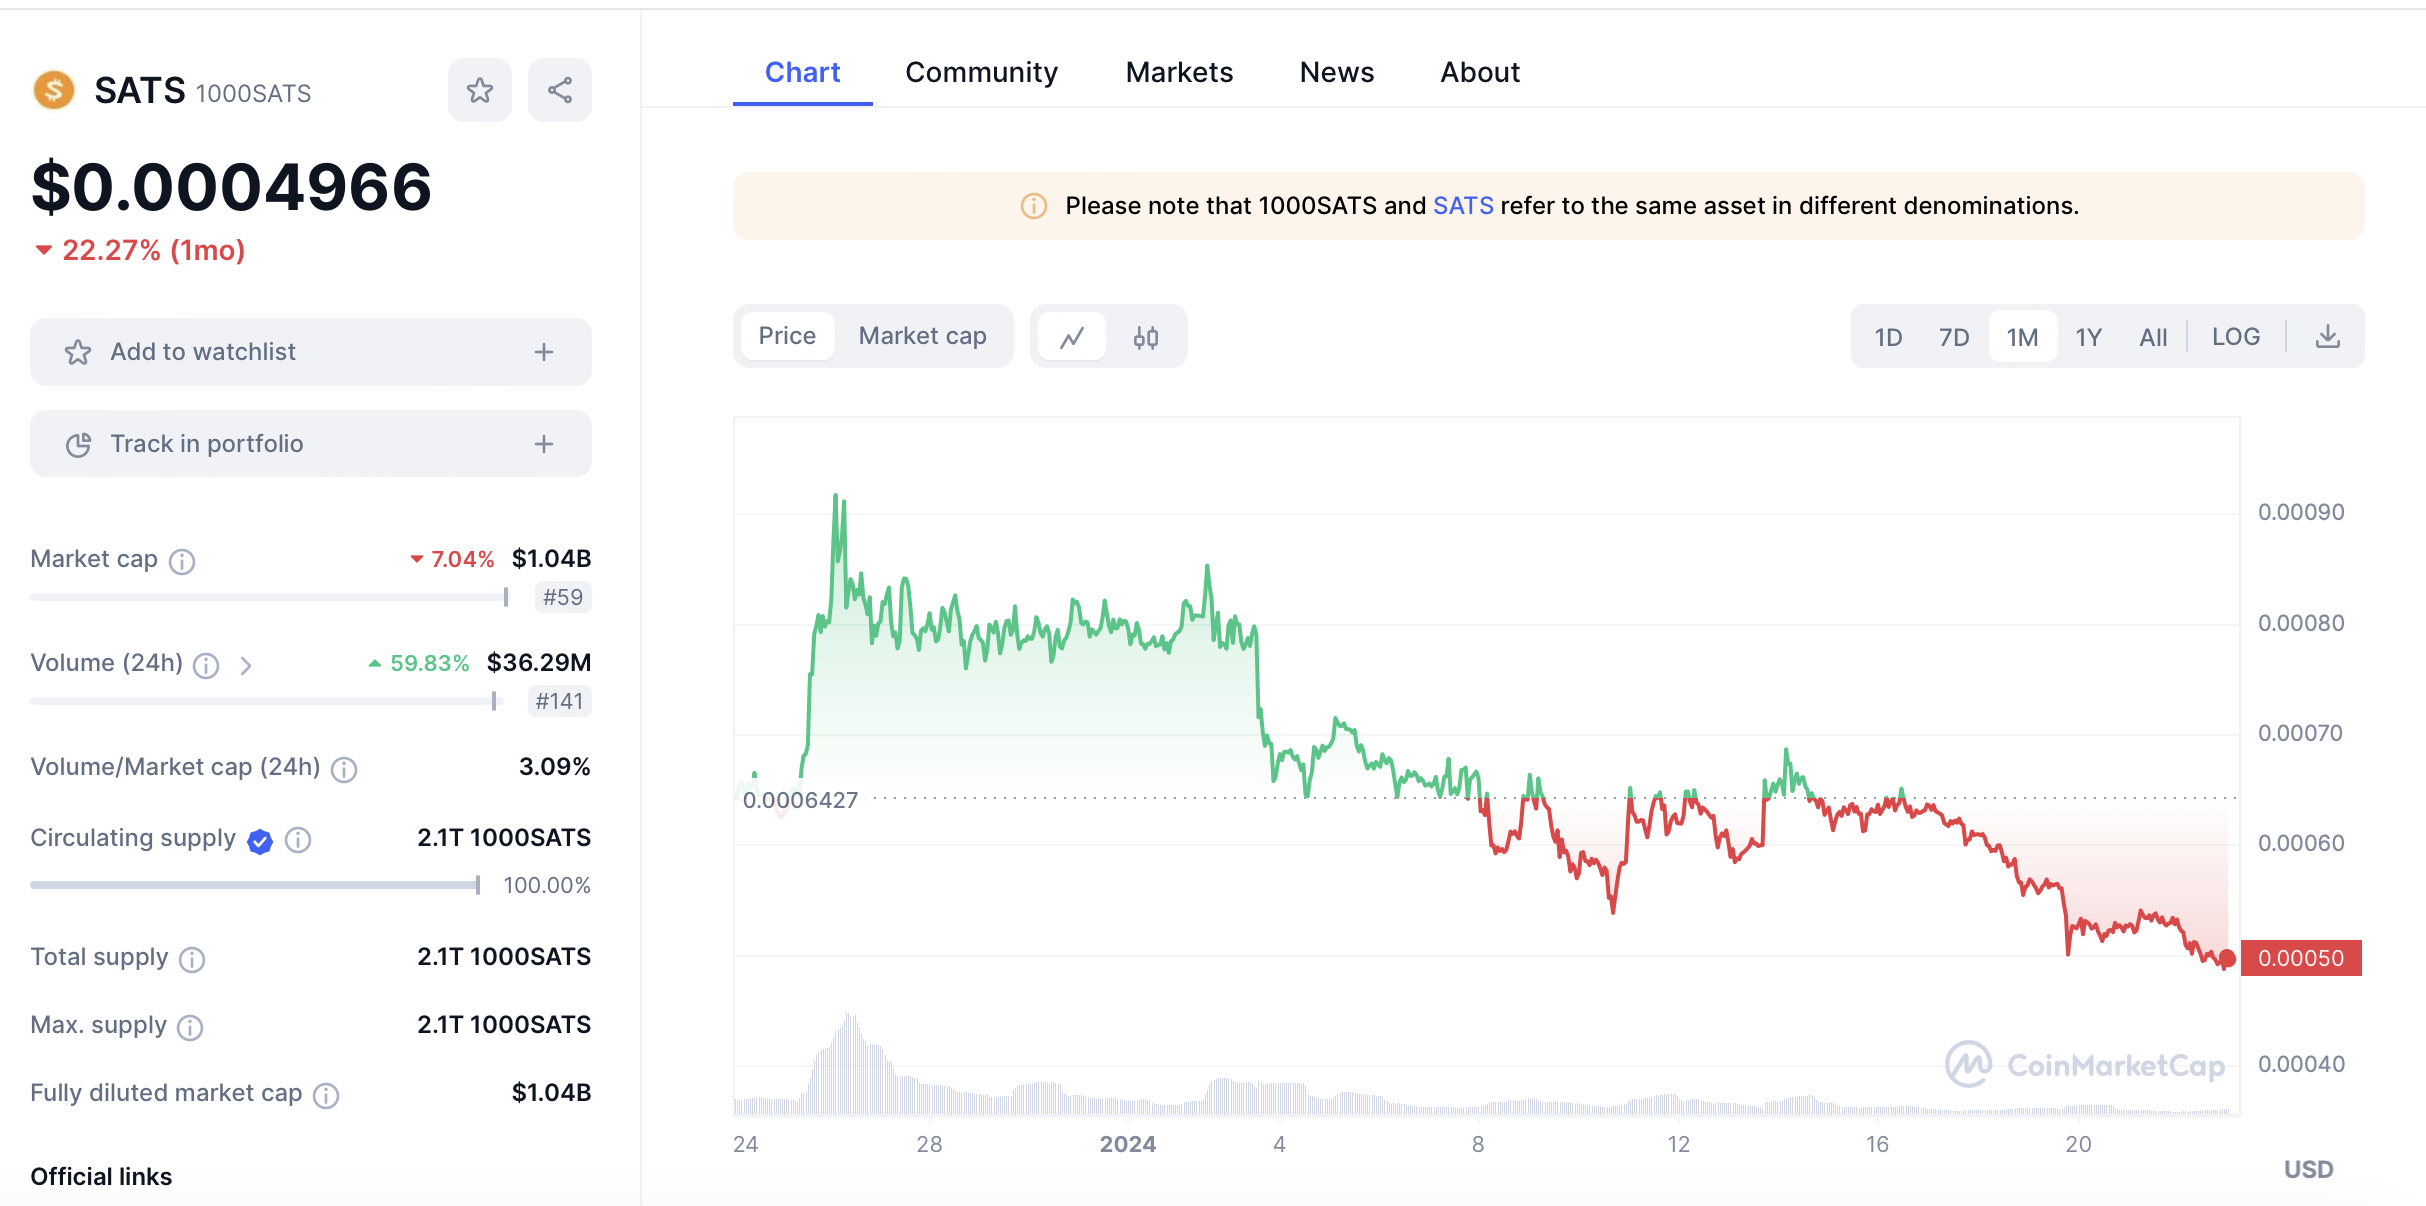
Task: Expand Track in portfolio plus
Action: click(544, 444)
